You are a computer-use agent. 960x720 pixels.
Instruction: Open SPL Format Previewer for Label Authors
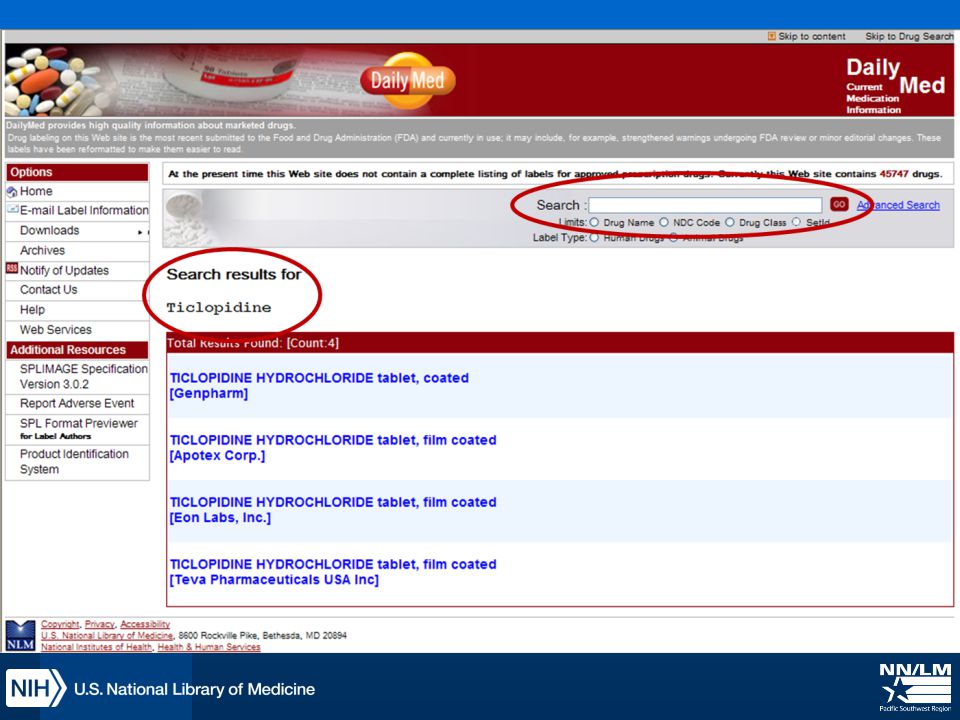[77, 429]
